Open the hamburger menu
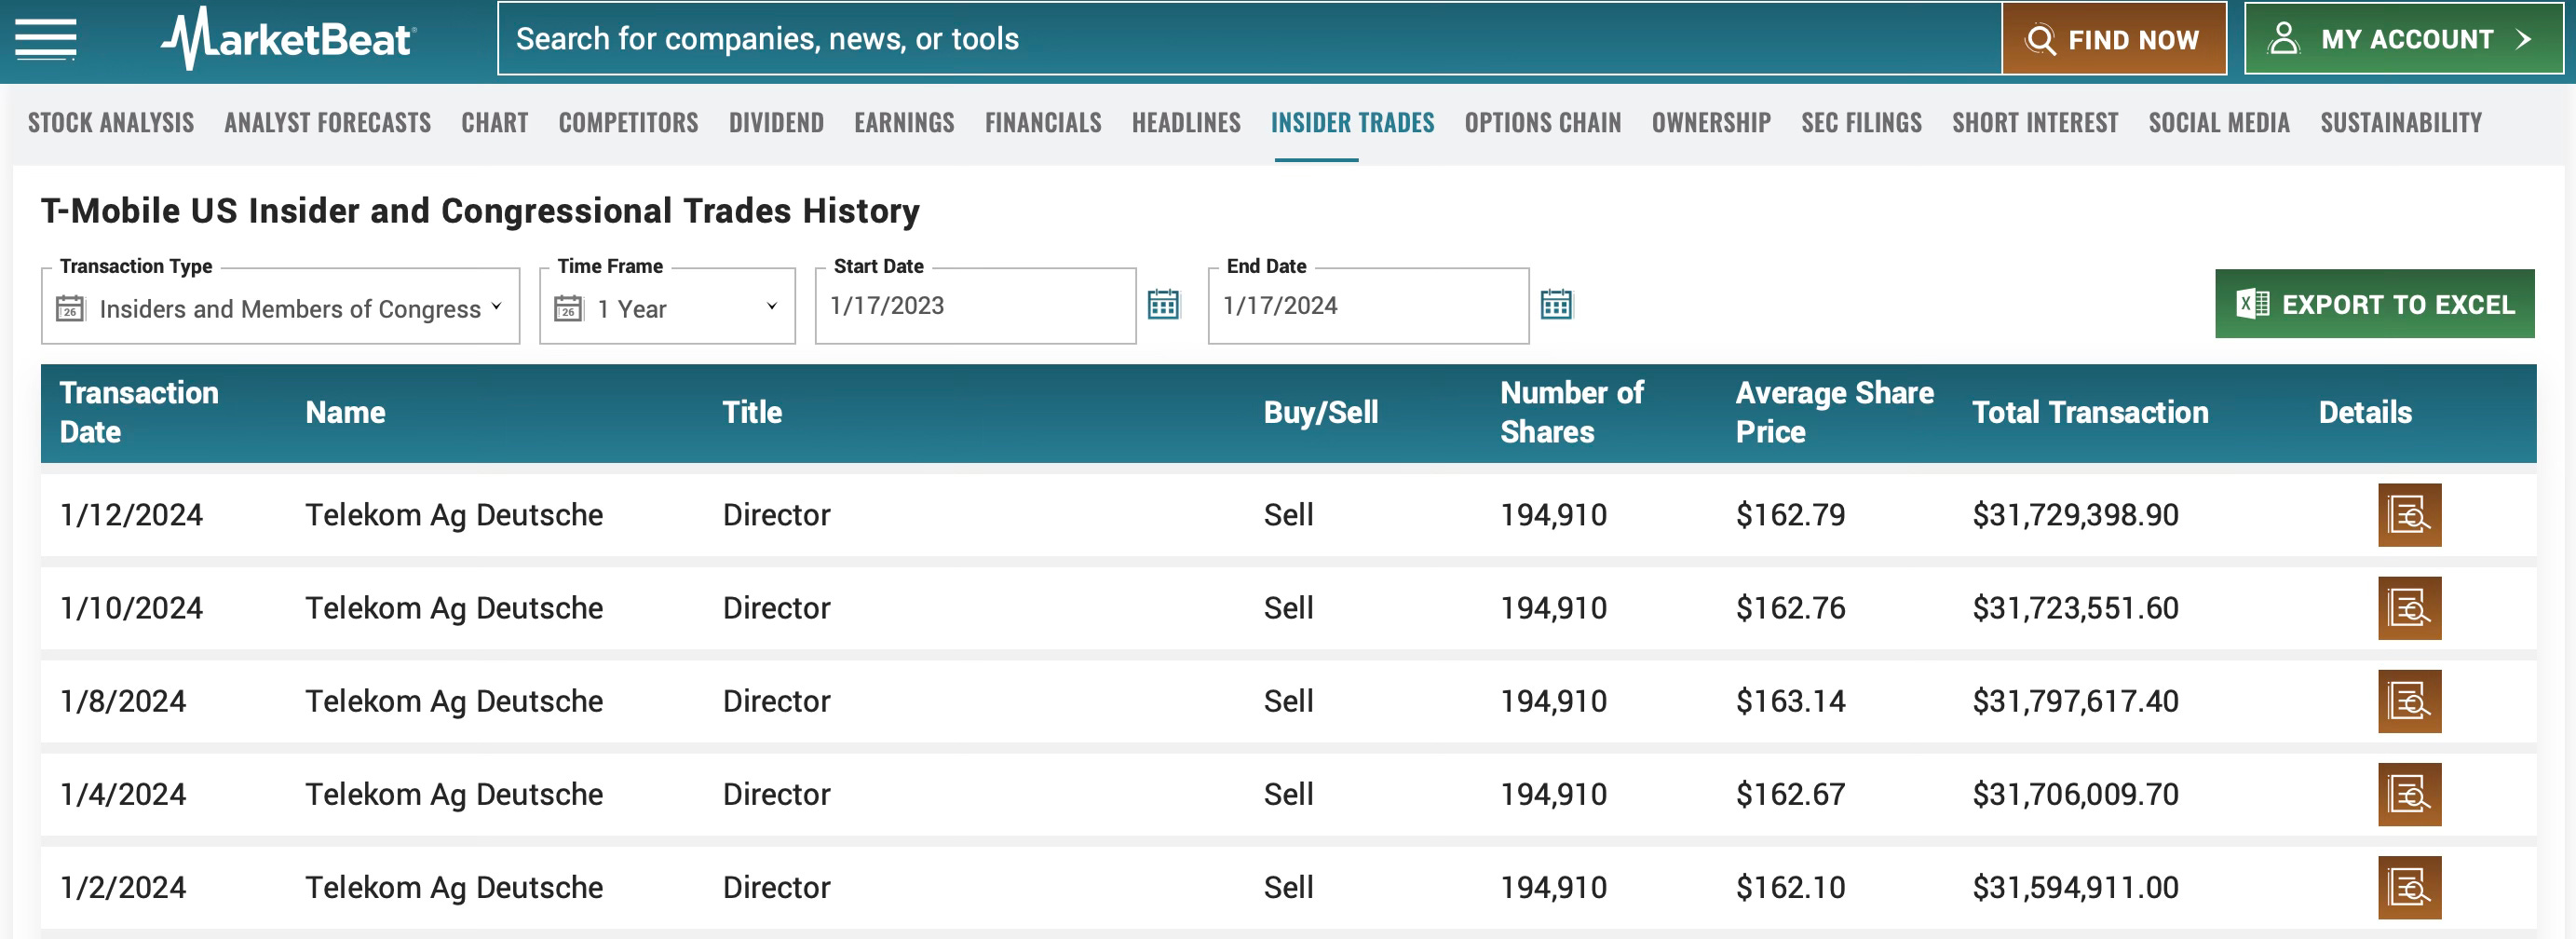 click(x=45, y=40)
